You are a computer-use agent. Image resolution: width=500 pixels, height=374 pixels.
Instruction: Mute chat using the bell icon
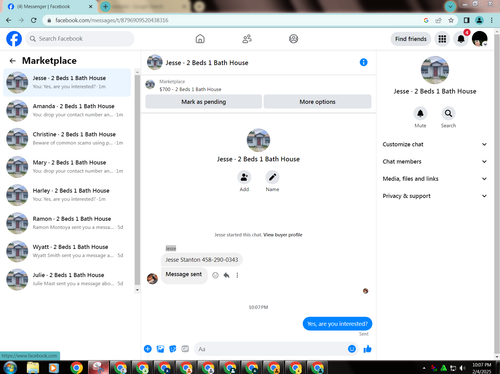(420, 113)
